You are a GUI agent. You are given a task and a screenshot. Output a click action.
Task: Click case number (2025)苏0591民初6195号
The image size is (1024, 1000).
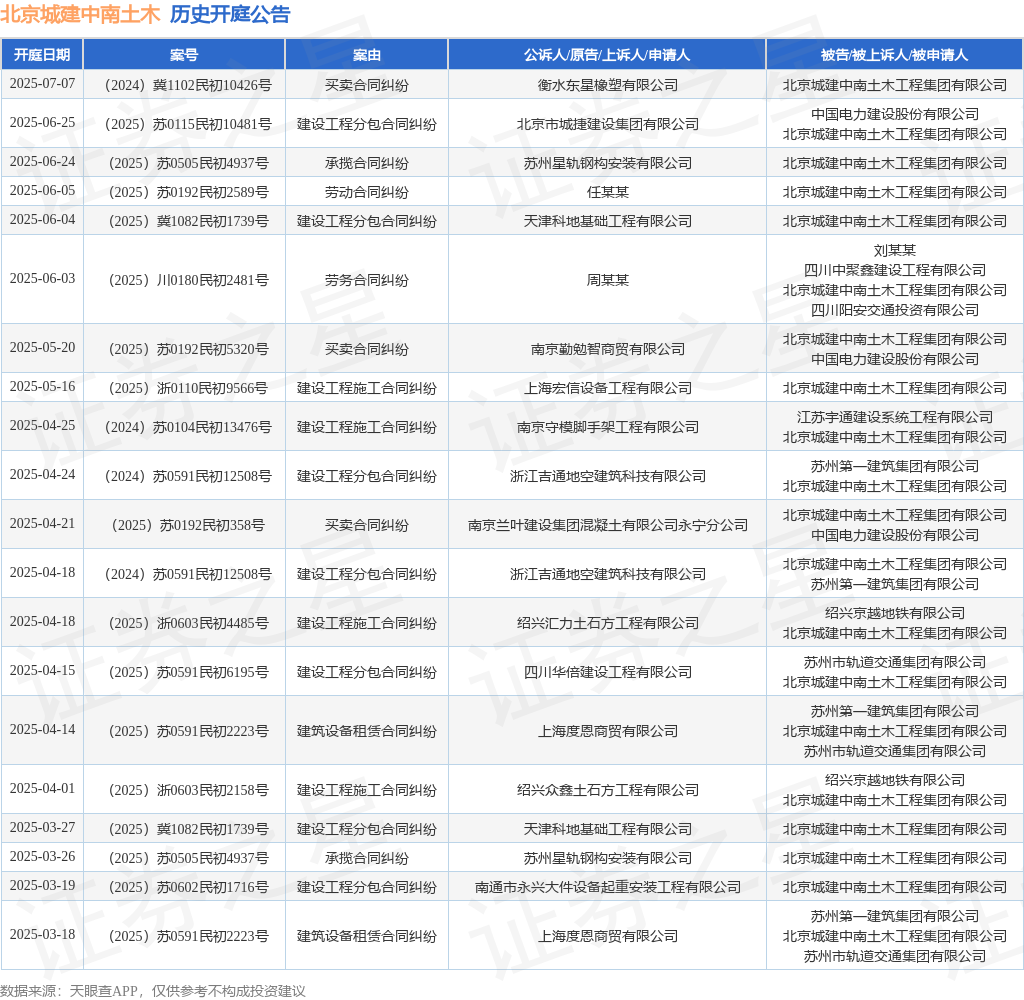(188, 672)
